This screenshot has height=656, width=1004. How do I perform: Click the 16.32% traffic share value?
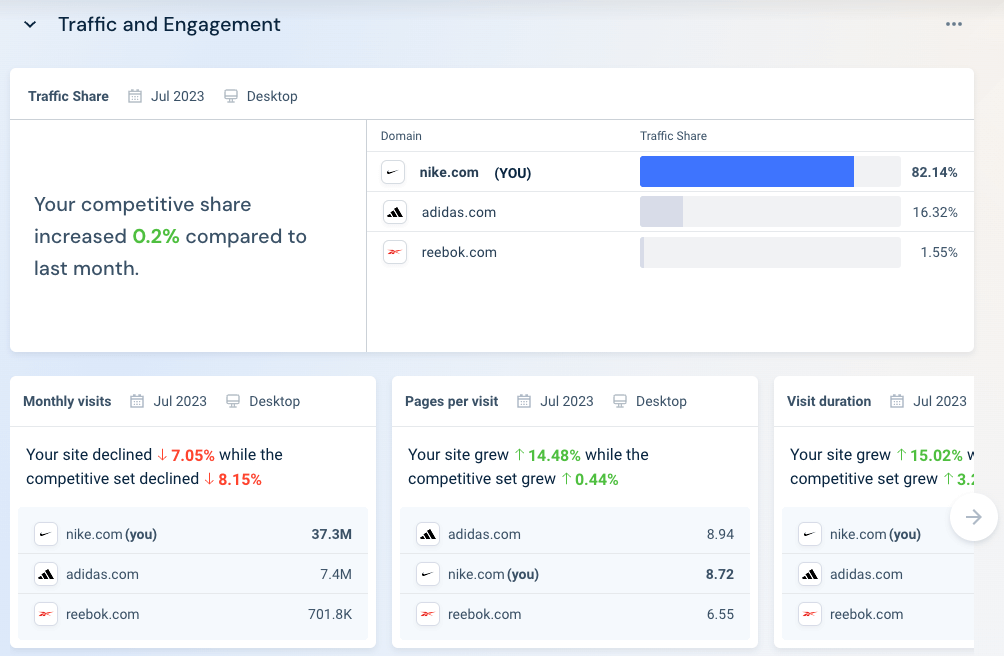coord(935,212)
